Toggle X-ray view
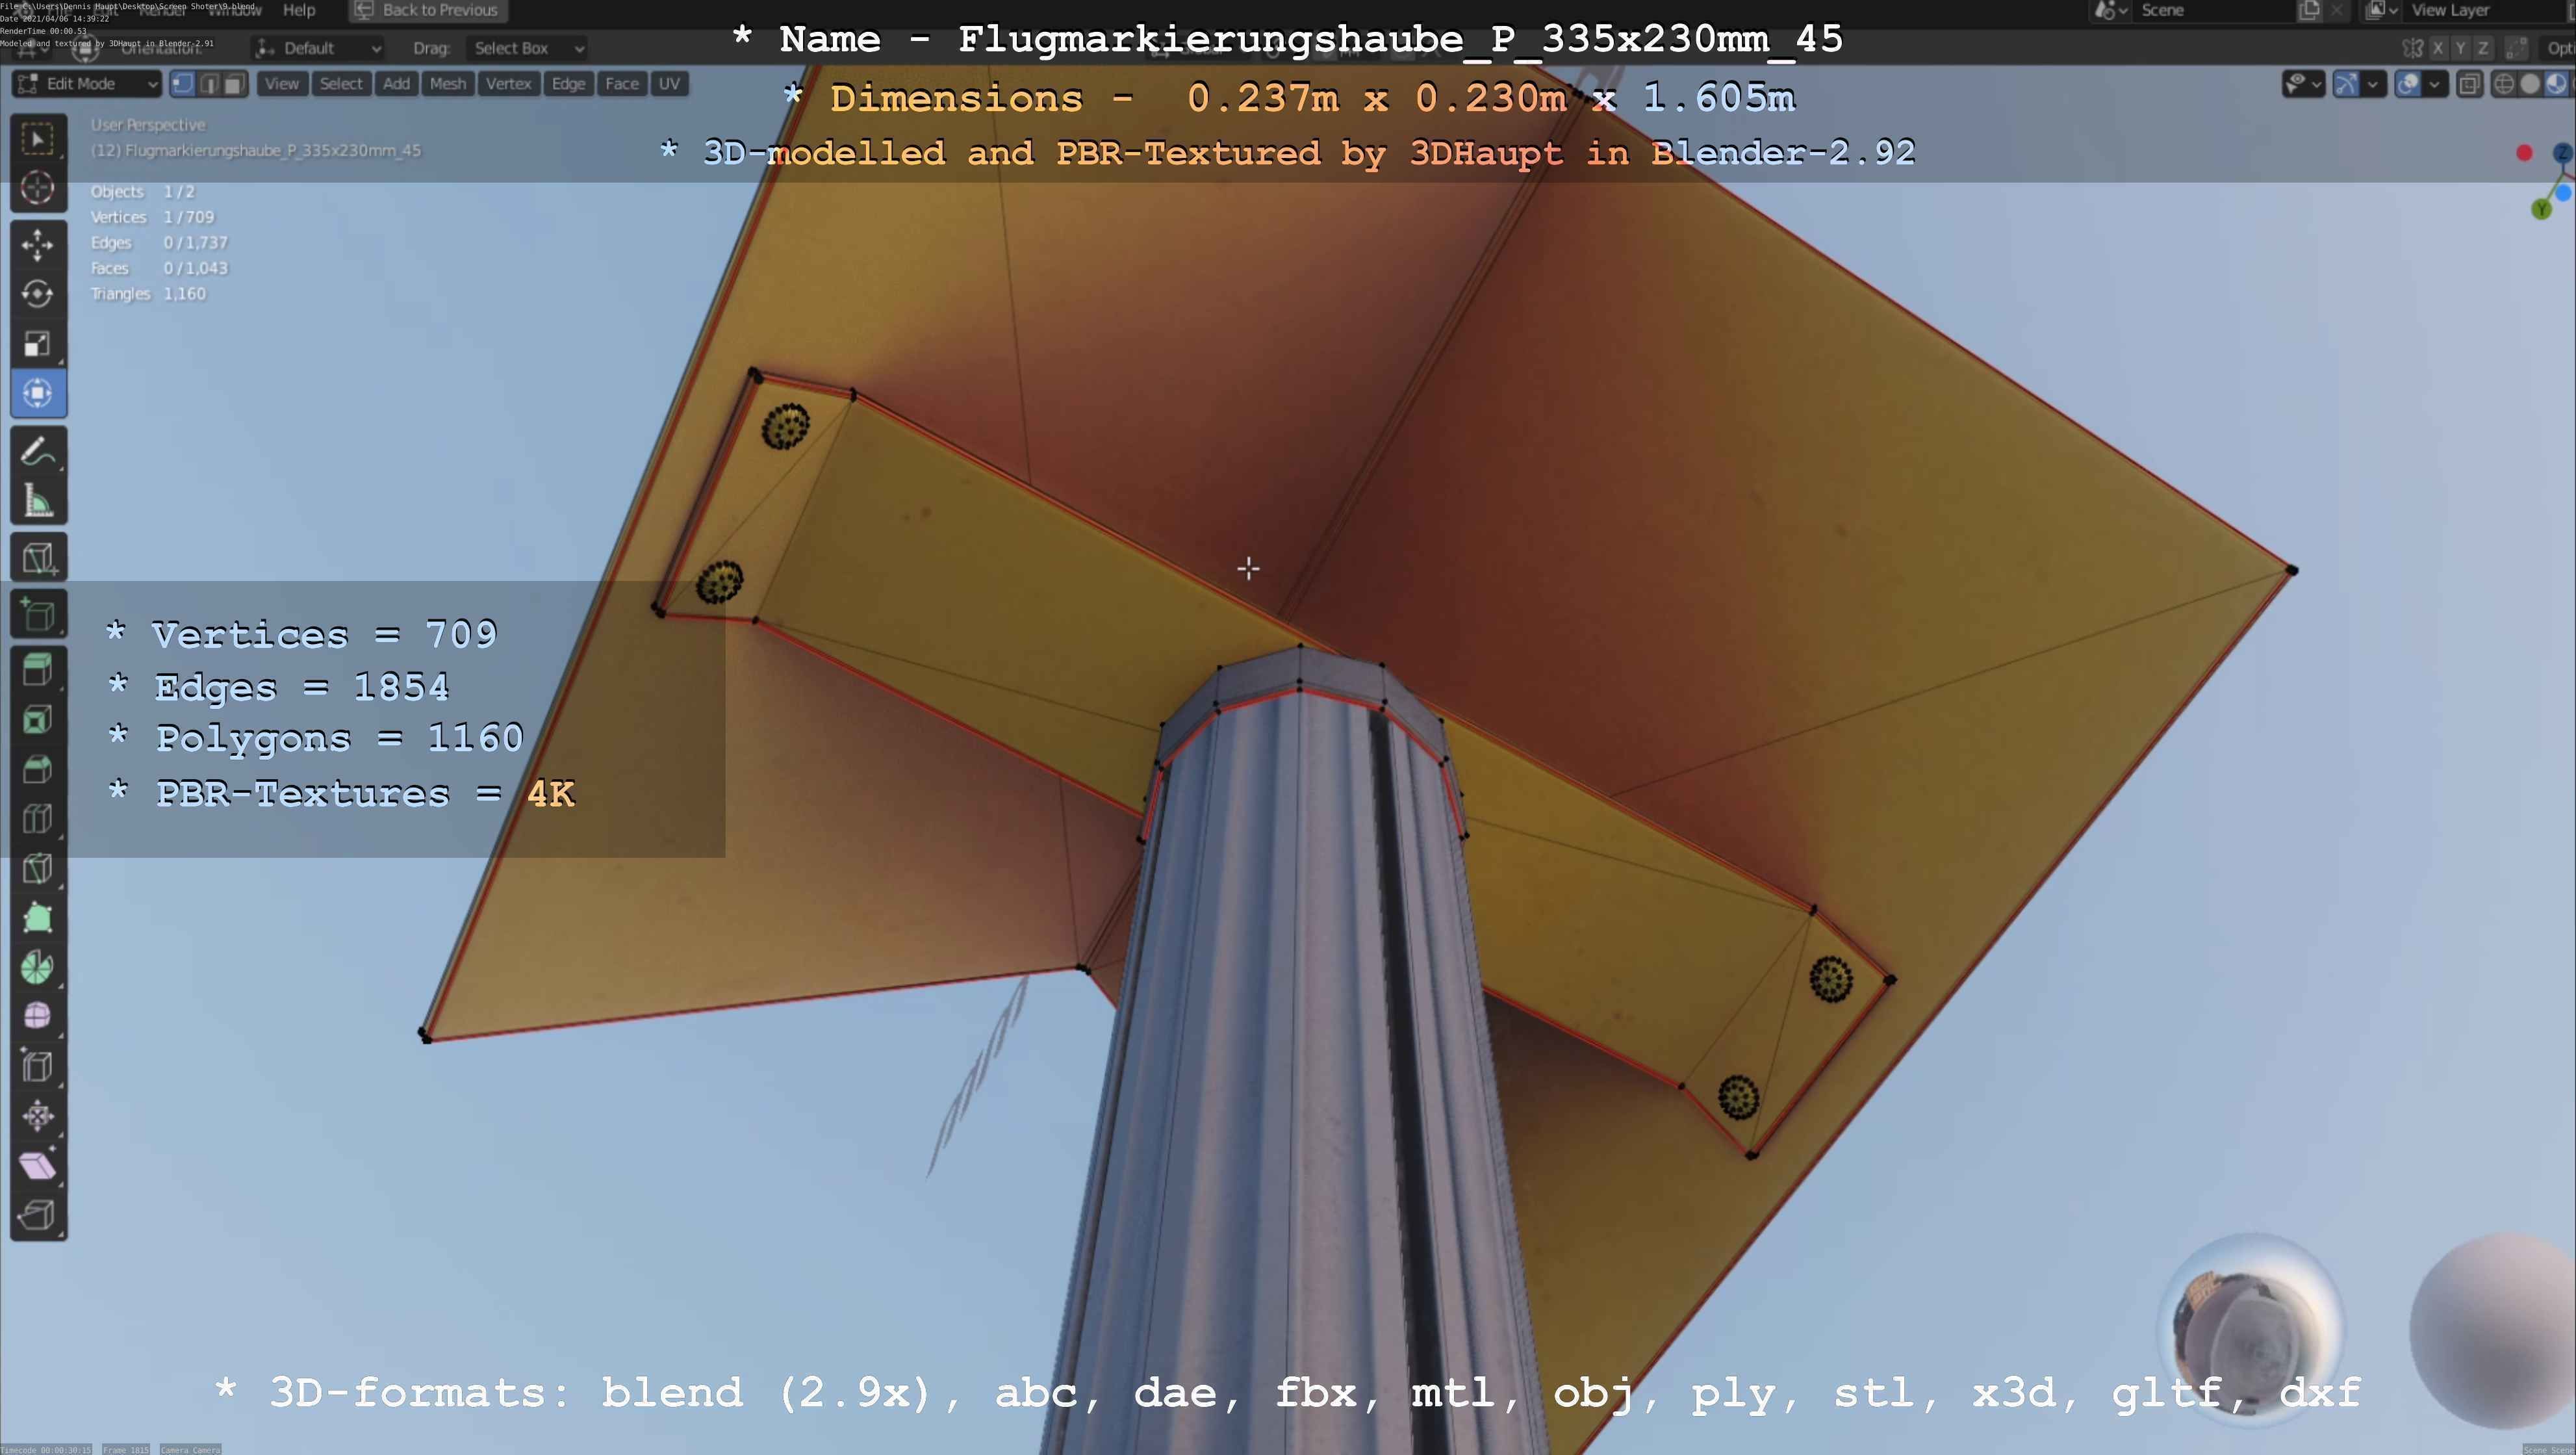 [2469, 84]
